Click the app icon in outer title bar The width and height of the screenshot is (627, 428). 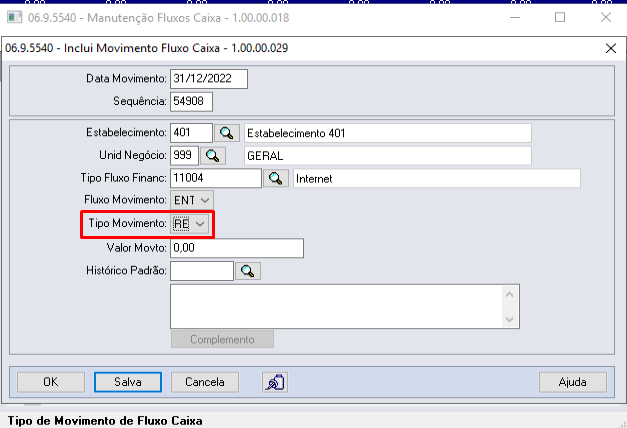[15, 18]
